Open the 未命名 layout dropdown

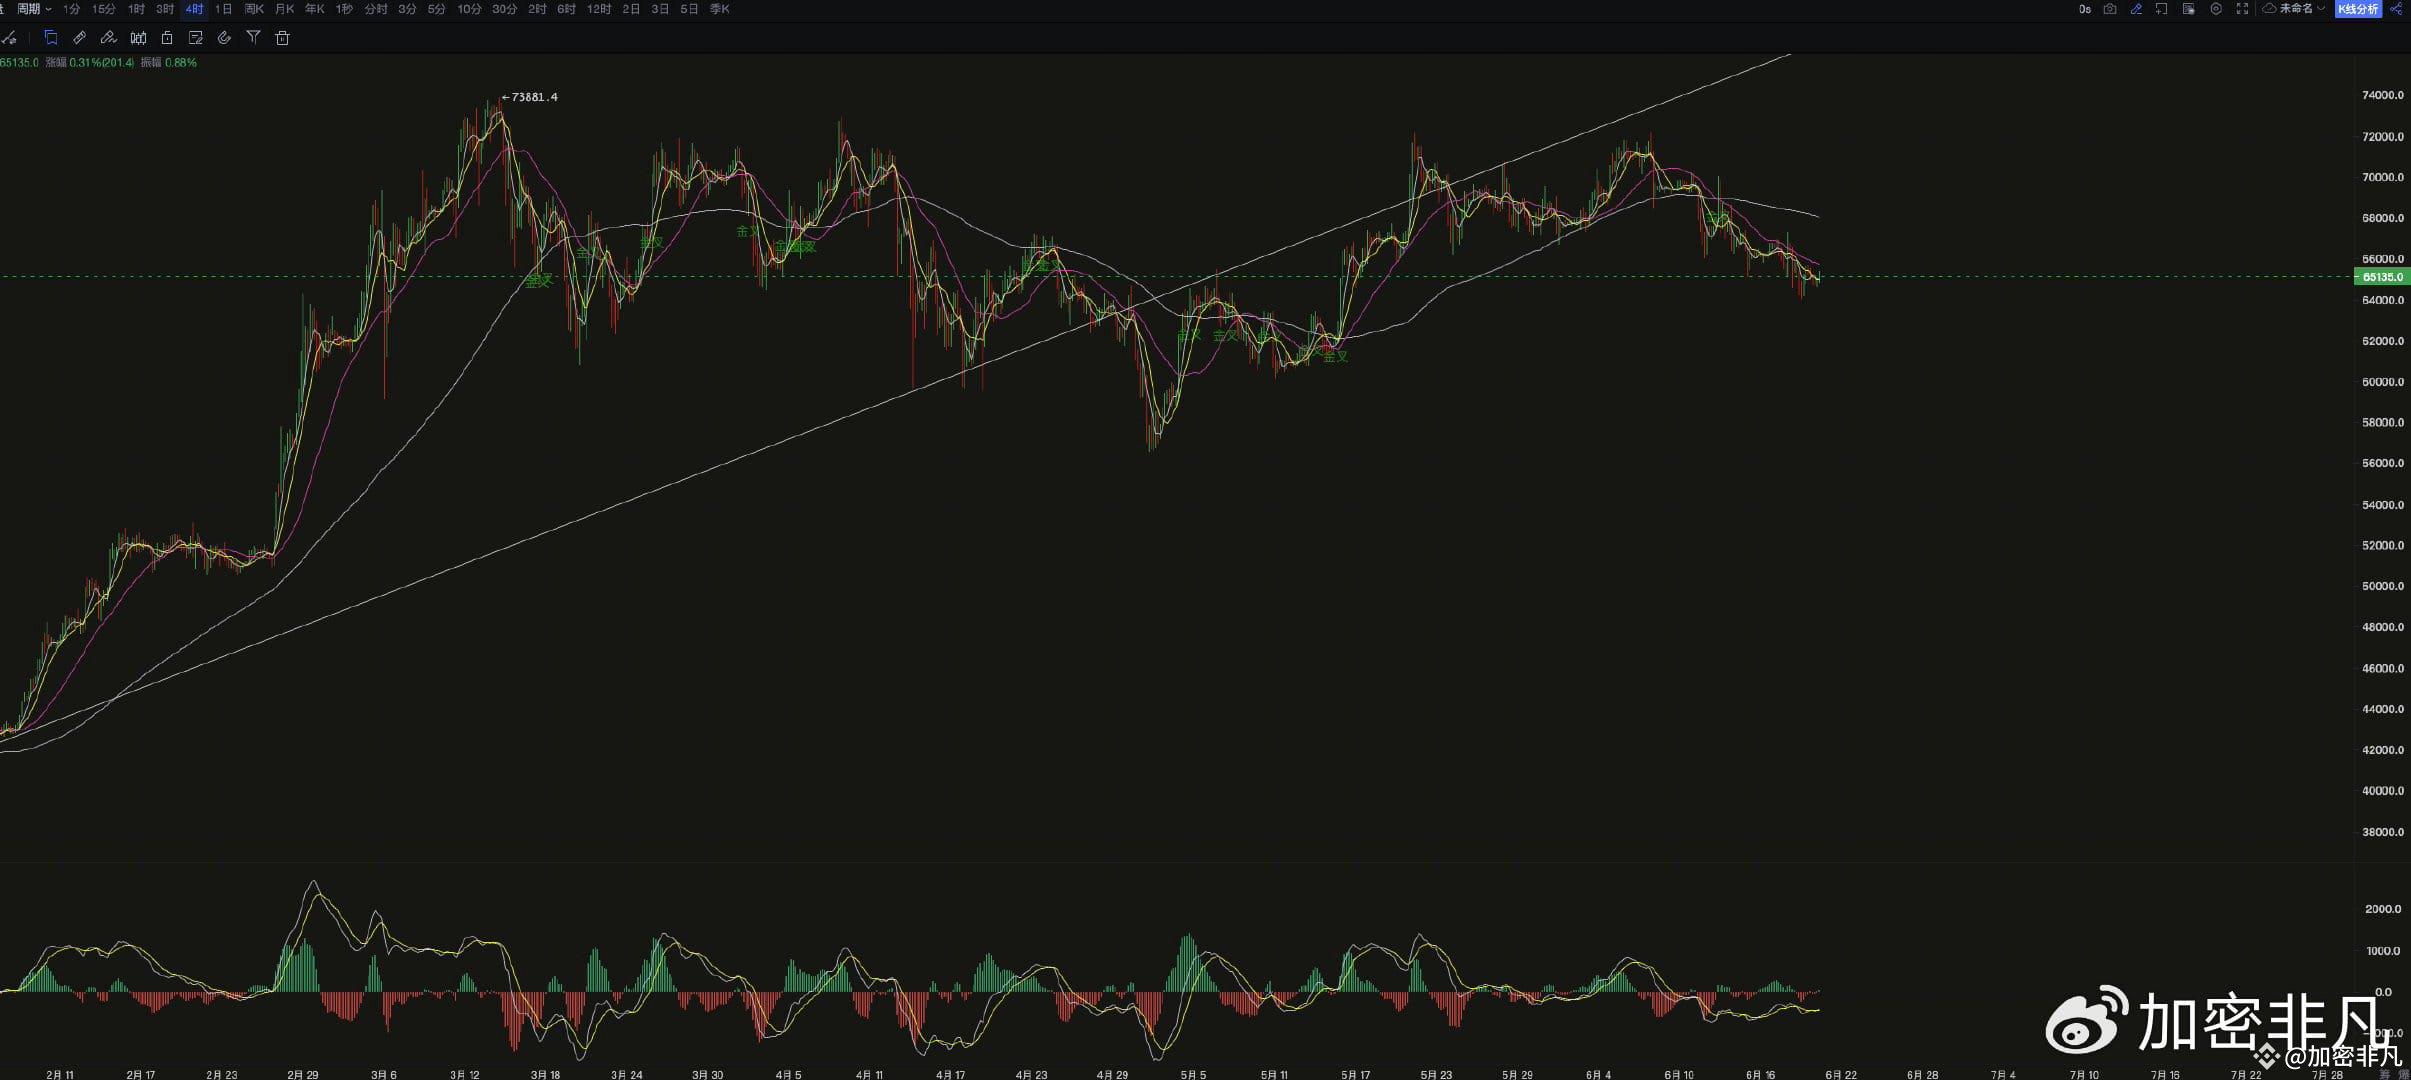[2294, 9]
